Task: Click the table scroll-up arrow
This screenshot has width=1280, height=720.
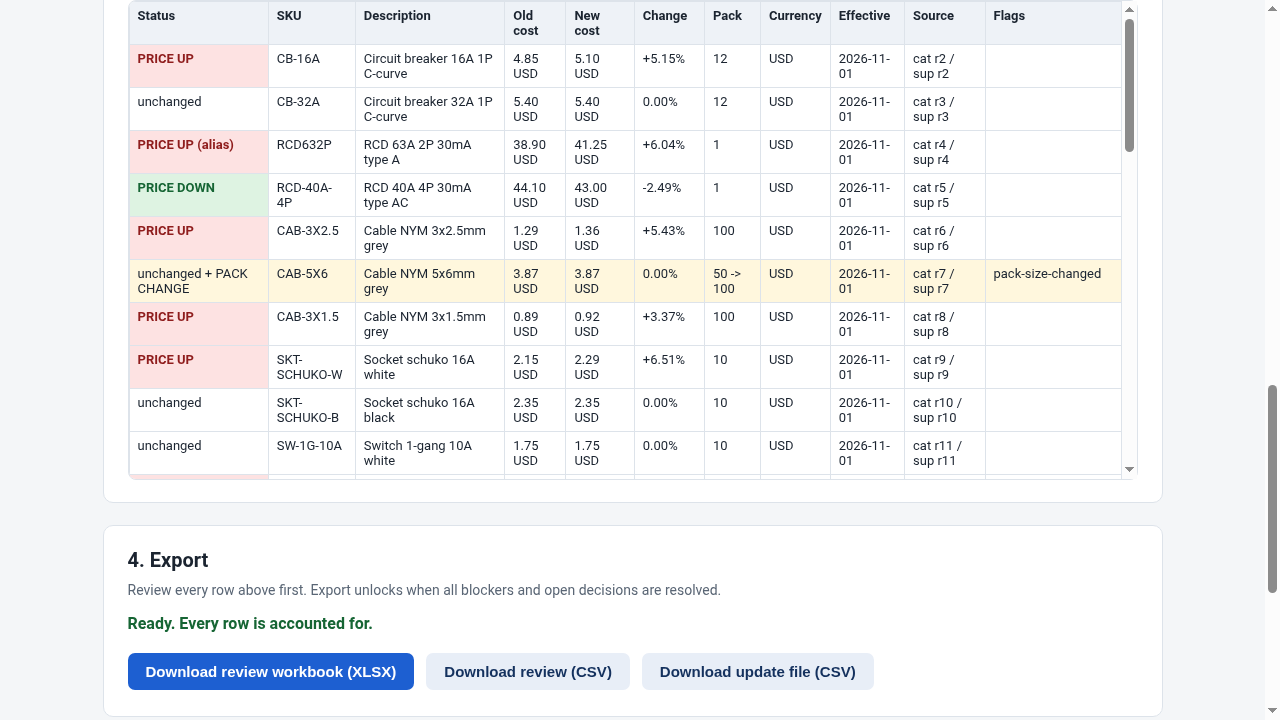Action: point(1129,10)
